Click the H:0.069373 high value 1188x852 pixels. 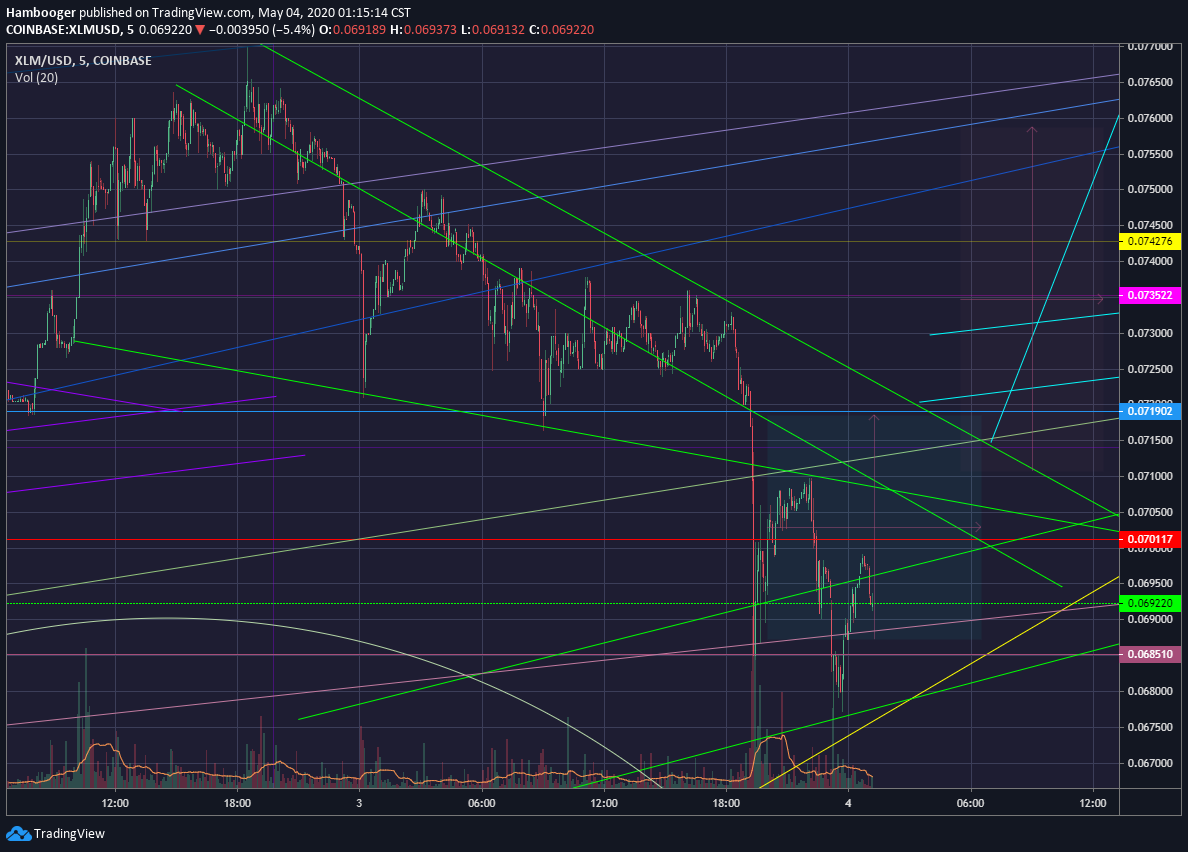click(424, 30)
